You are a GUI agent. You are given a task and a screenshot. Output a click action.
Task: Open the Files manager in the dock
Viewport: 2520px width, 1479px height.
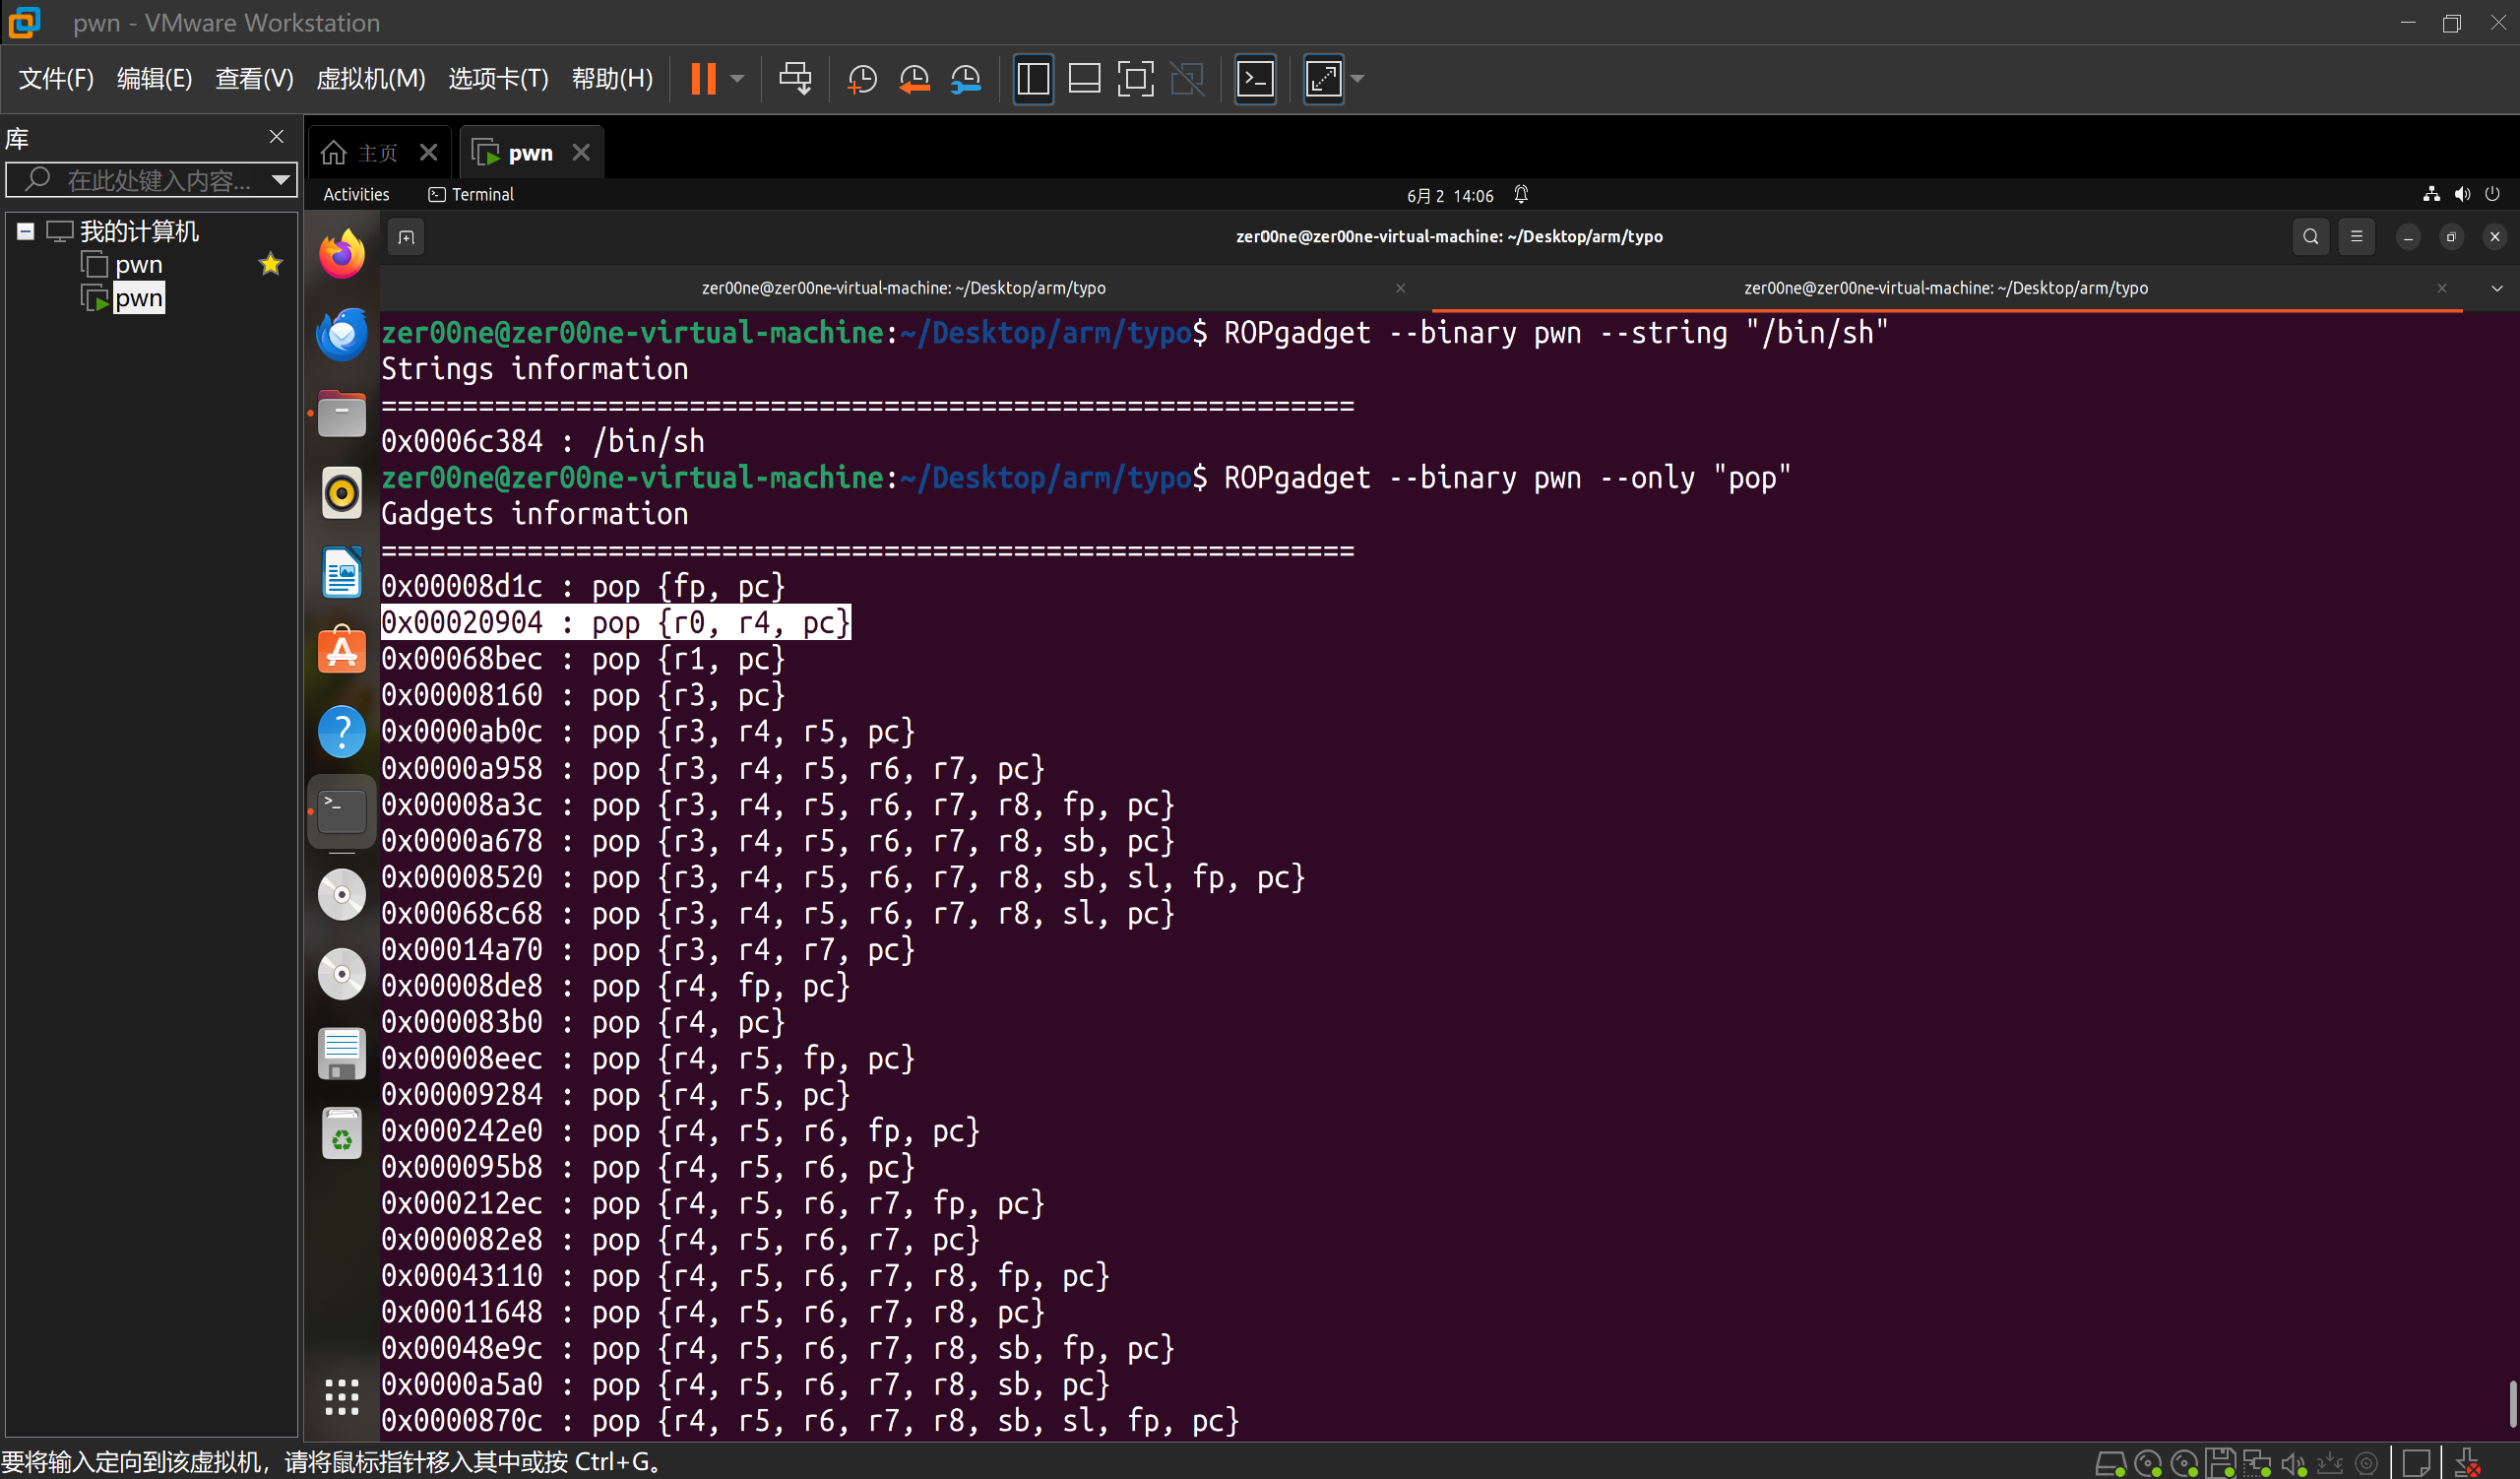point(342,413)
